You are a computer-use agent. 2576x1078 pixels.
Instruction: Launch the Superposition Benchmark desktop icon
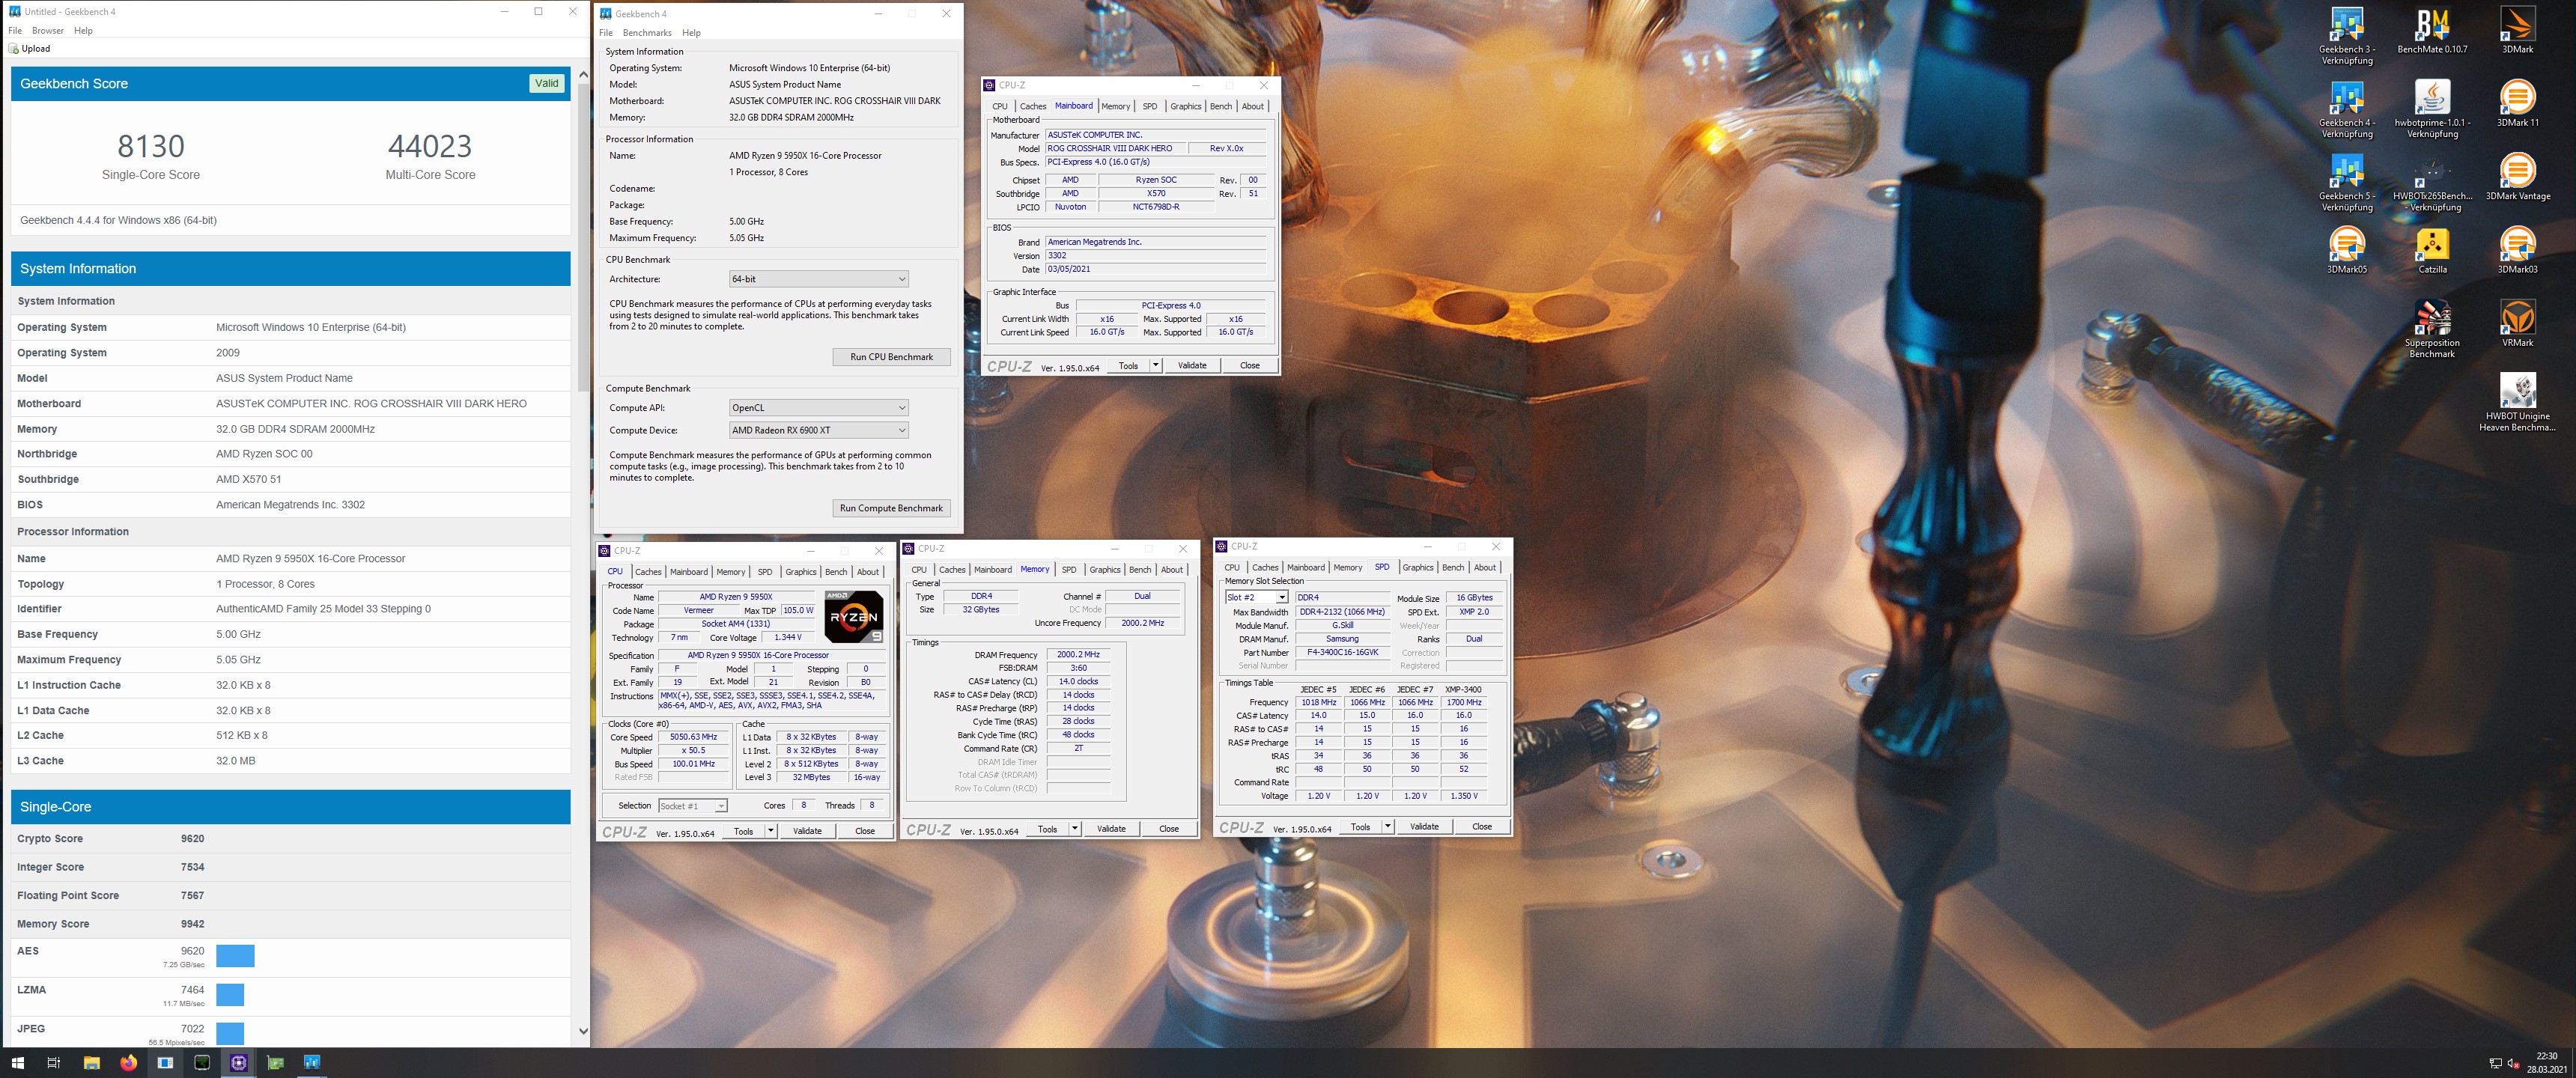2432,329
